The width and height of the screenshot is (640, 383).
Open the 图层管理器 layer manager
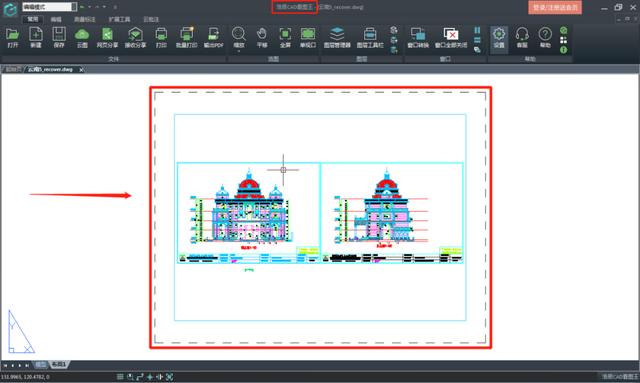337,38
